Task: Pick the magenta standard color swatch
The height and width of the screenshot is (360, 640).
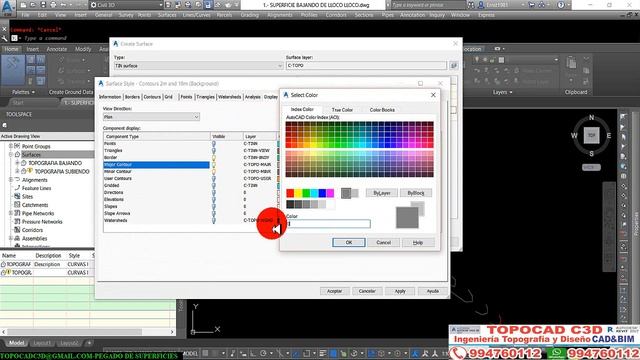Action: (x=330, y=193)
